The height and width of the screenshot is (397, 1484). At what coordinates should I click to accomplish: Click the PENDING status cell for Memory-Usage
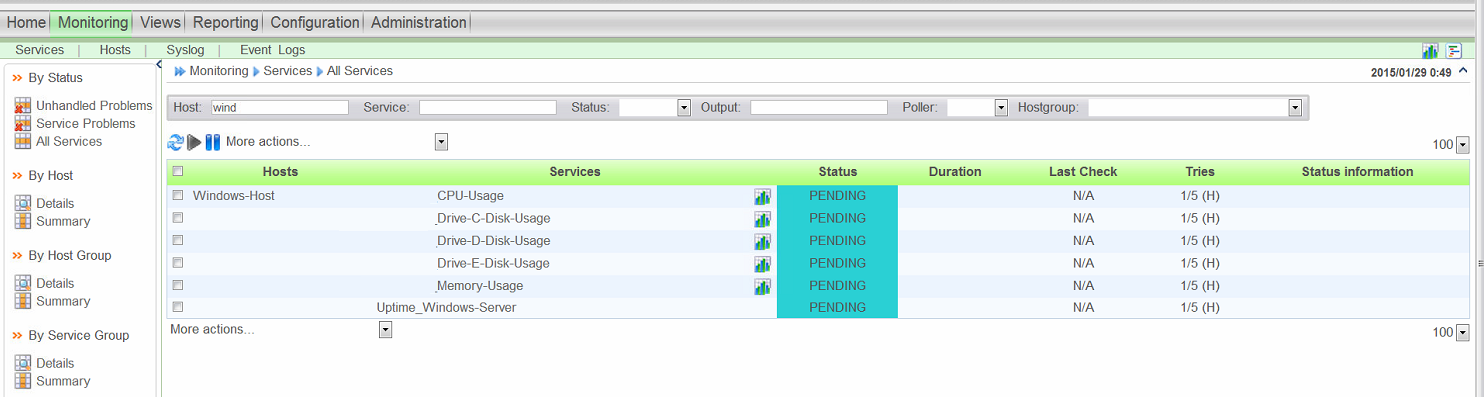[x=837, y=286]
